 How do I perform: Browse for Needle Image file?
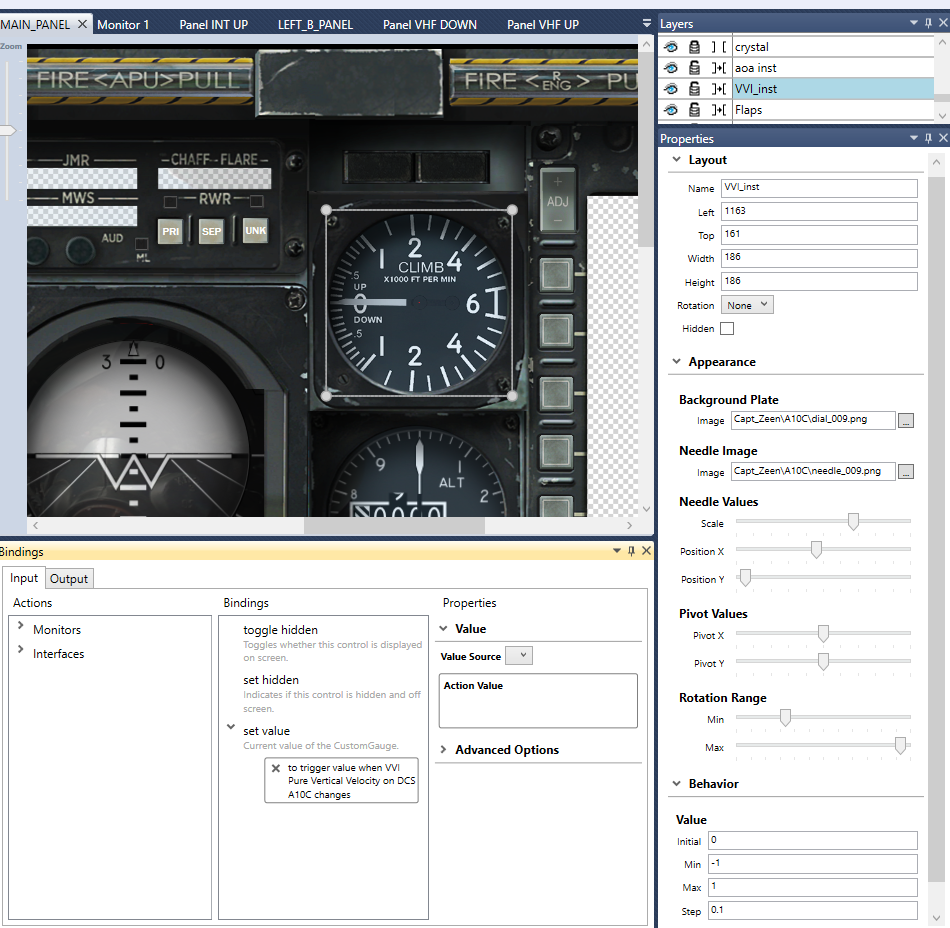click(905, 472)
